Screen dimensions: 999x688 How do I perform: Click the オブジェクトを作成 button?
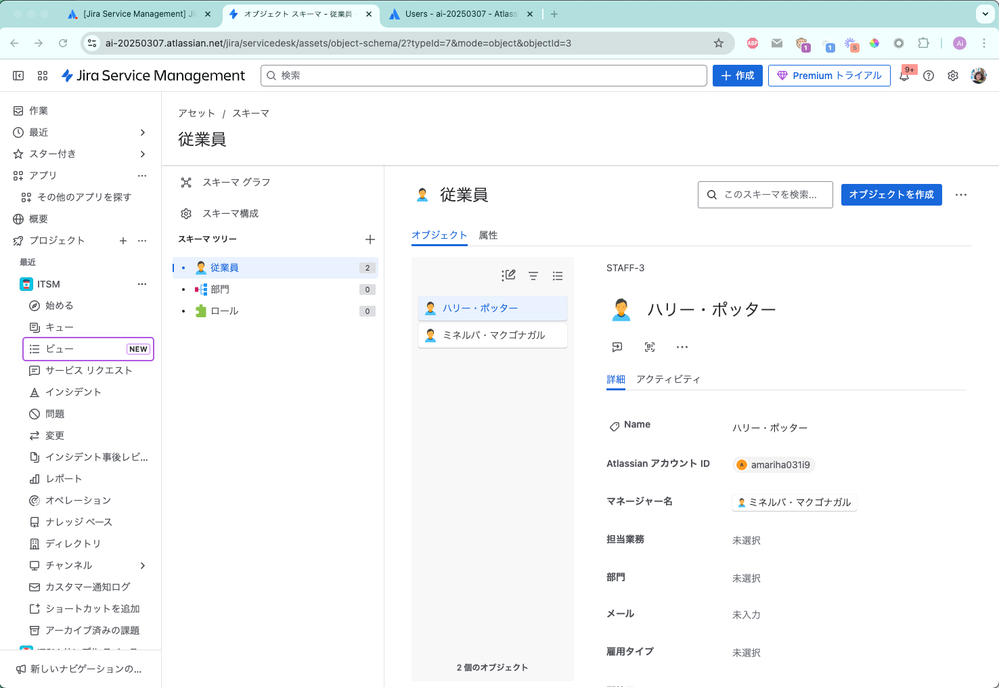(891, 194)
